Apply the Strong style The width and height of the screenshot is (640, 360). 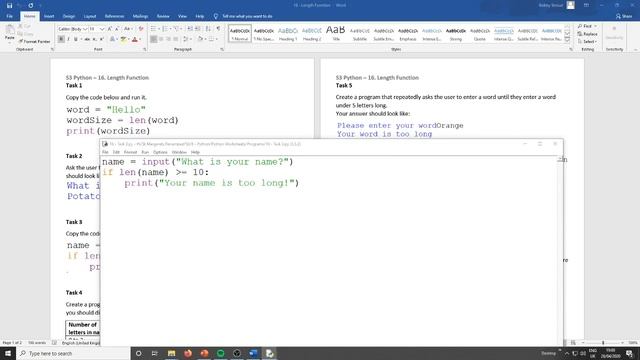[456, 33]
